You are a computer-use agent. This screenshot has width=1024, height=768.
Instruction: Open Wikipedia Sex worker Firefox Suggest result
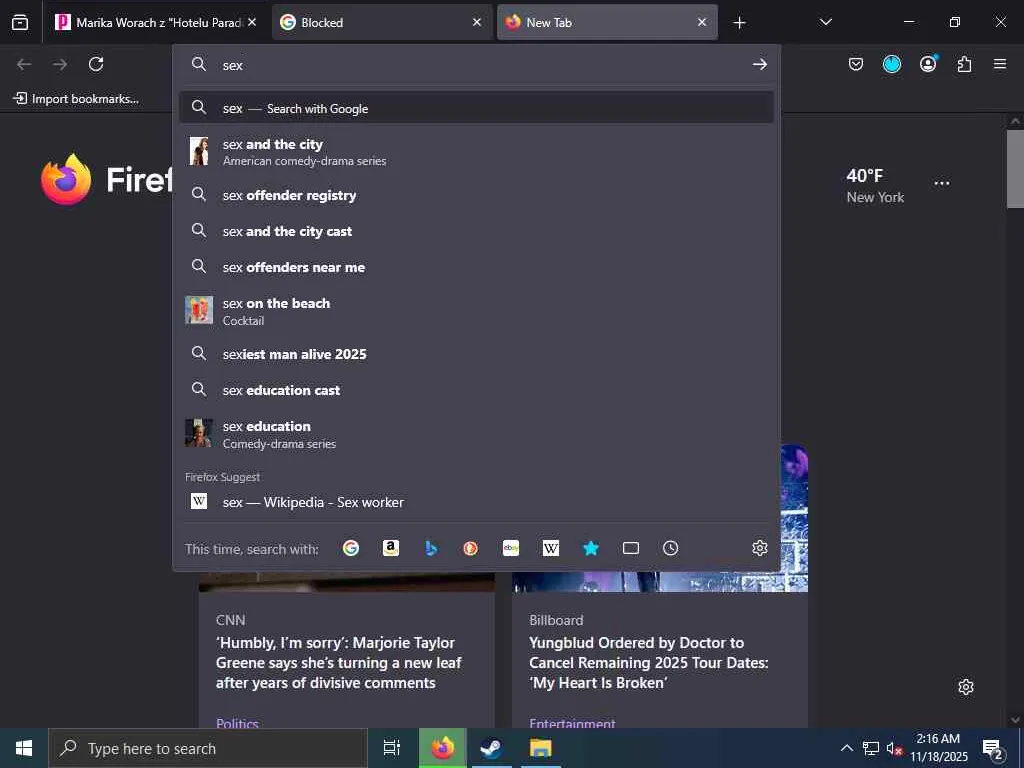[x=476, y=502]
